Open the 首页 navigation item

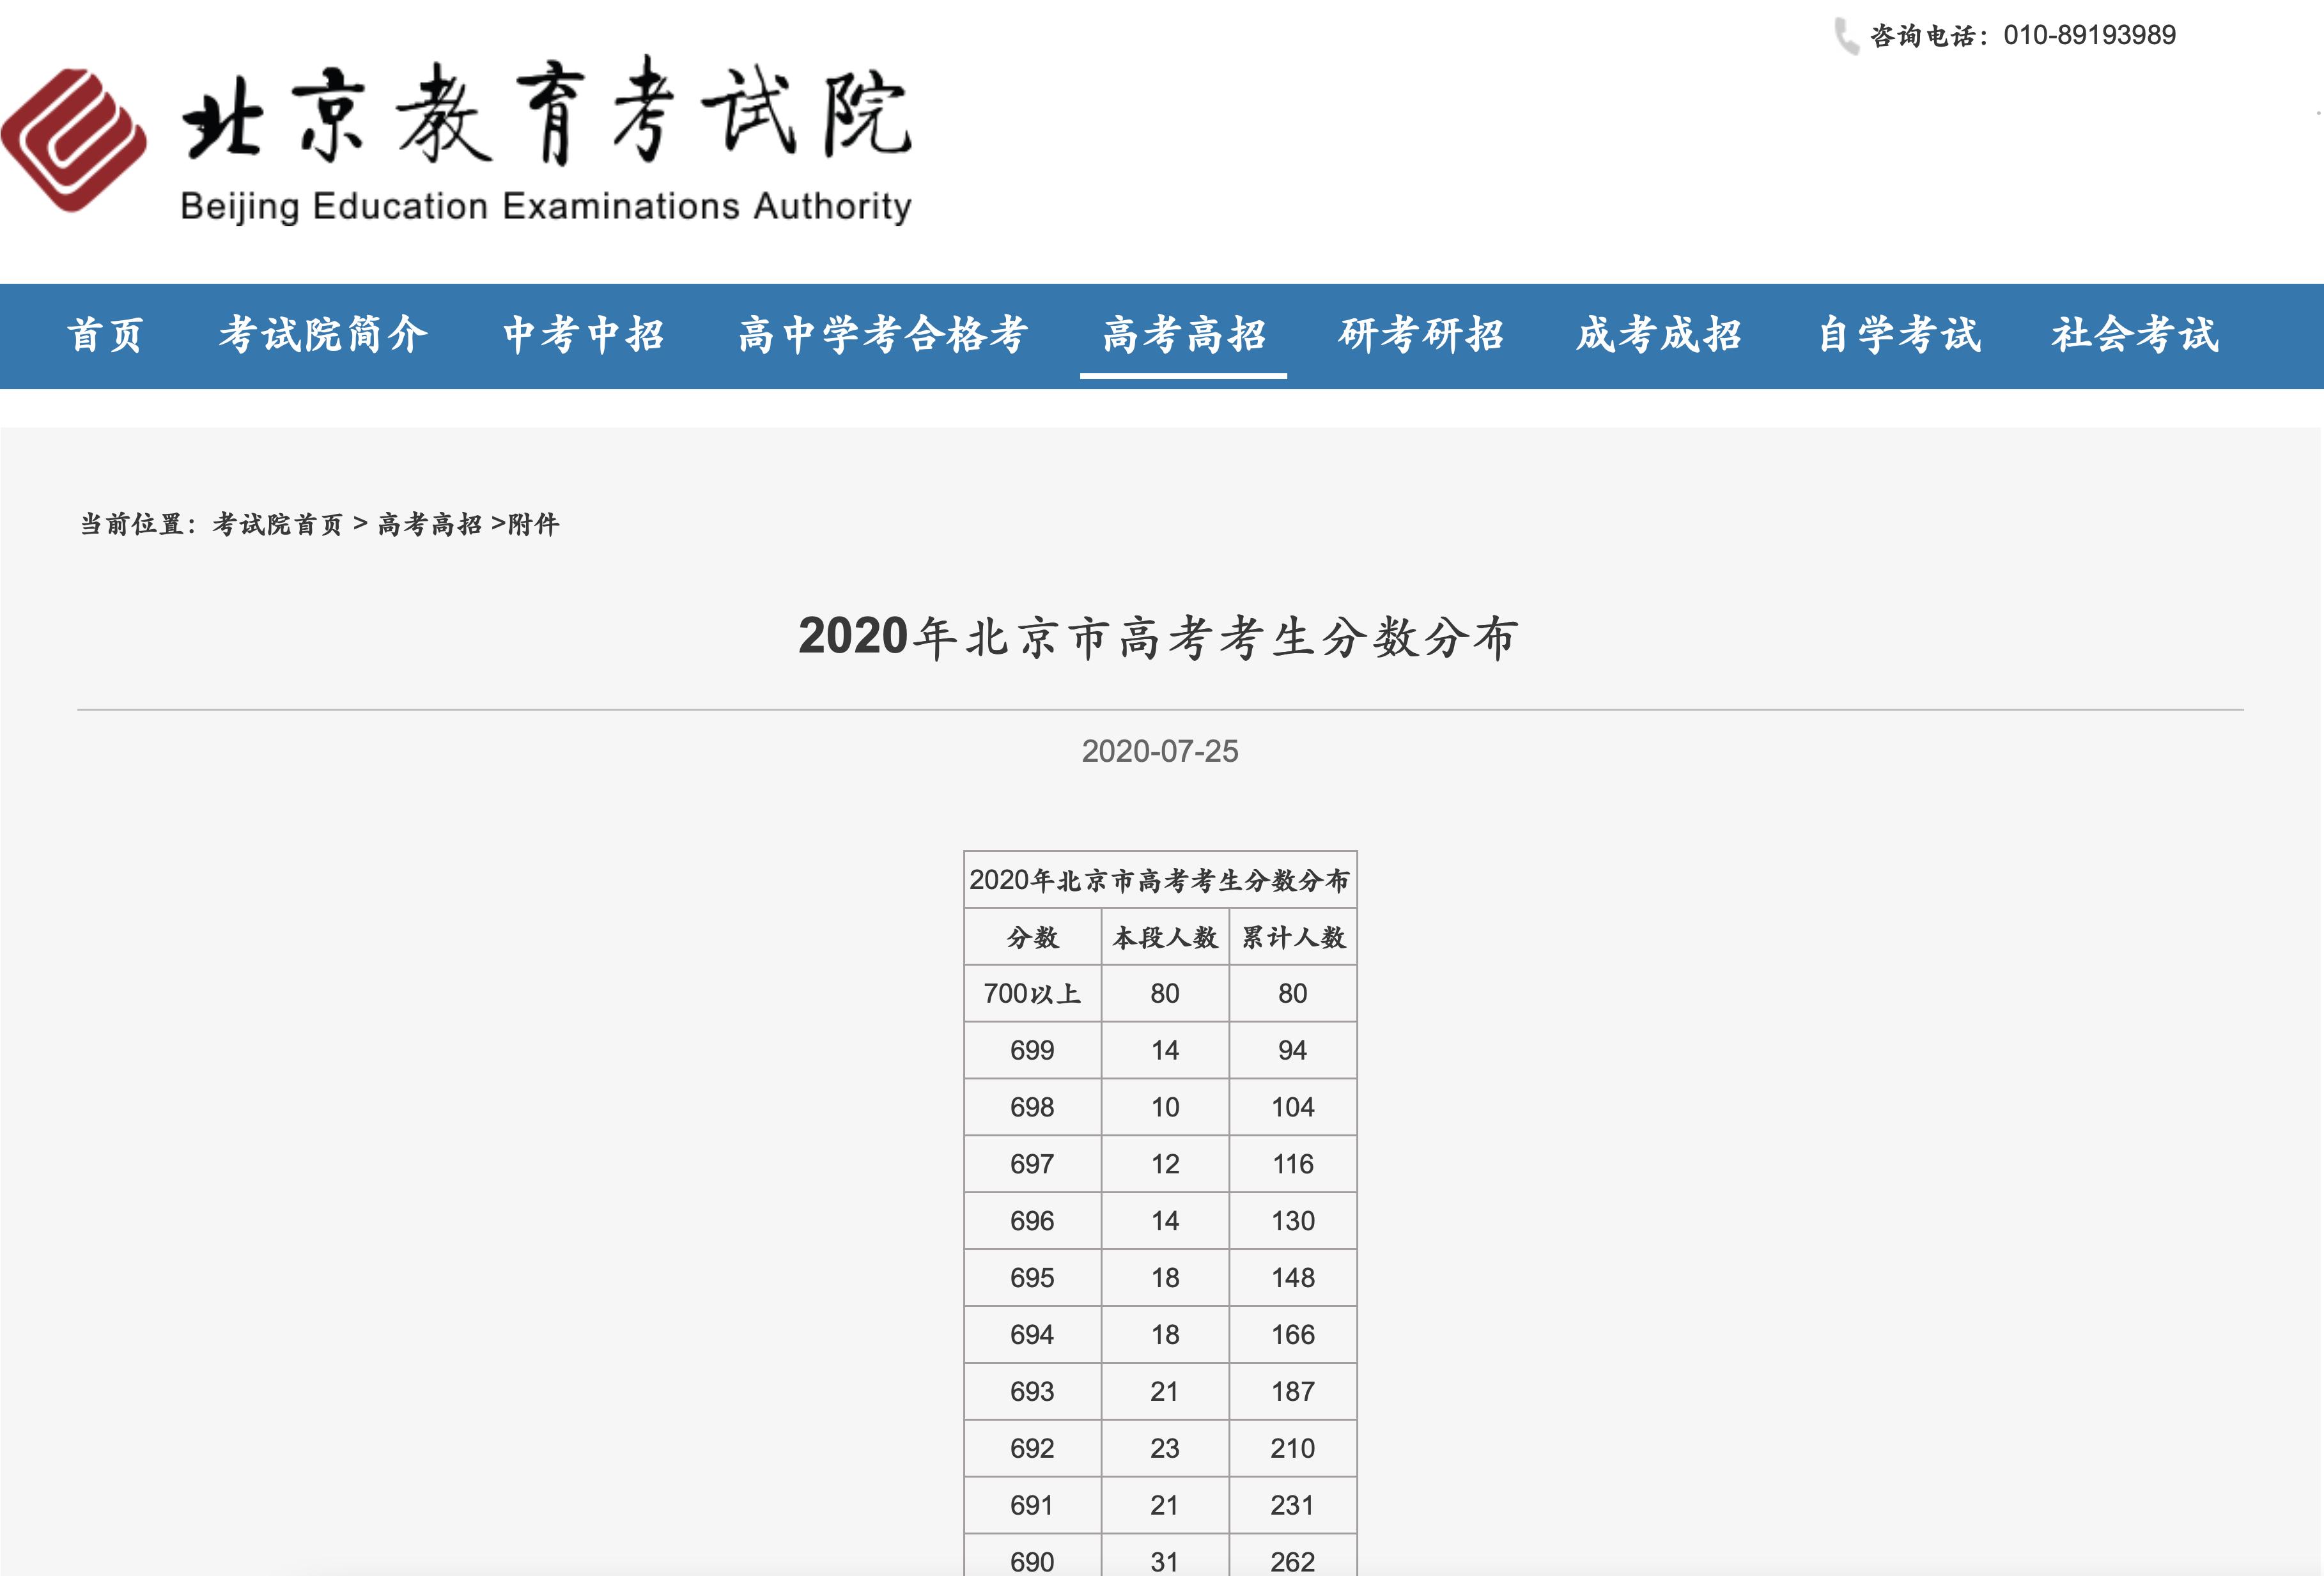point(102,337)
